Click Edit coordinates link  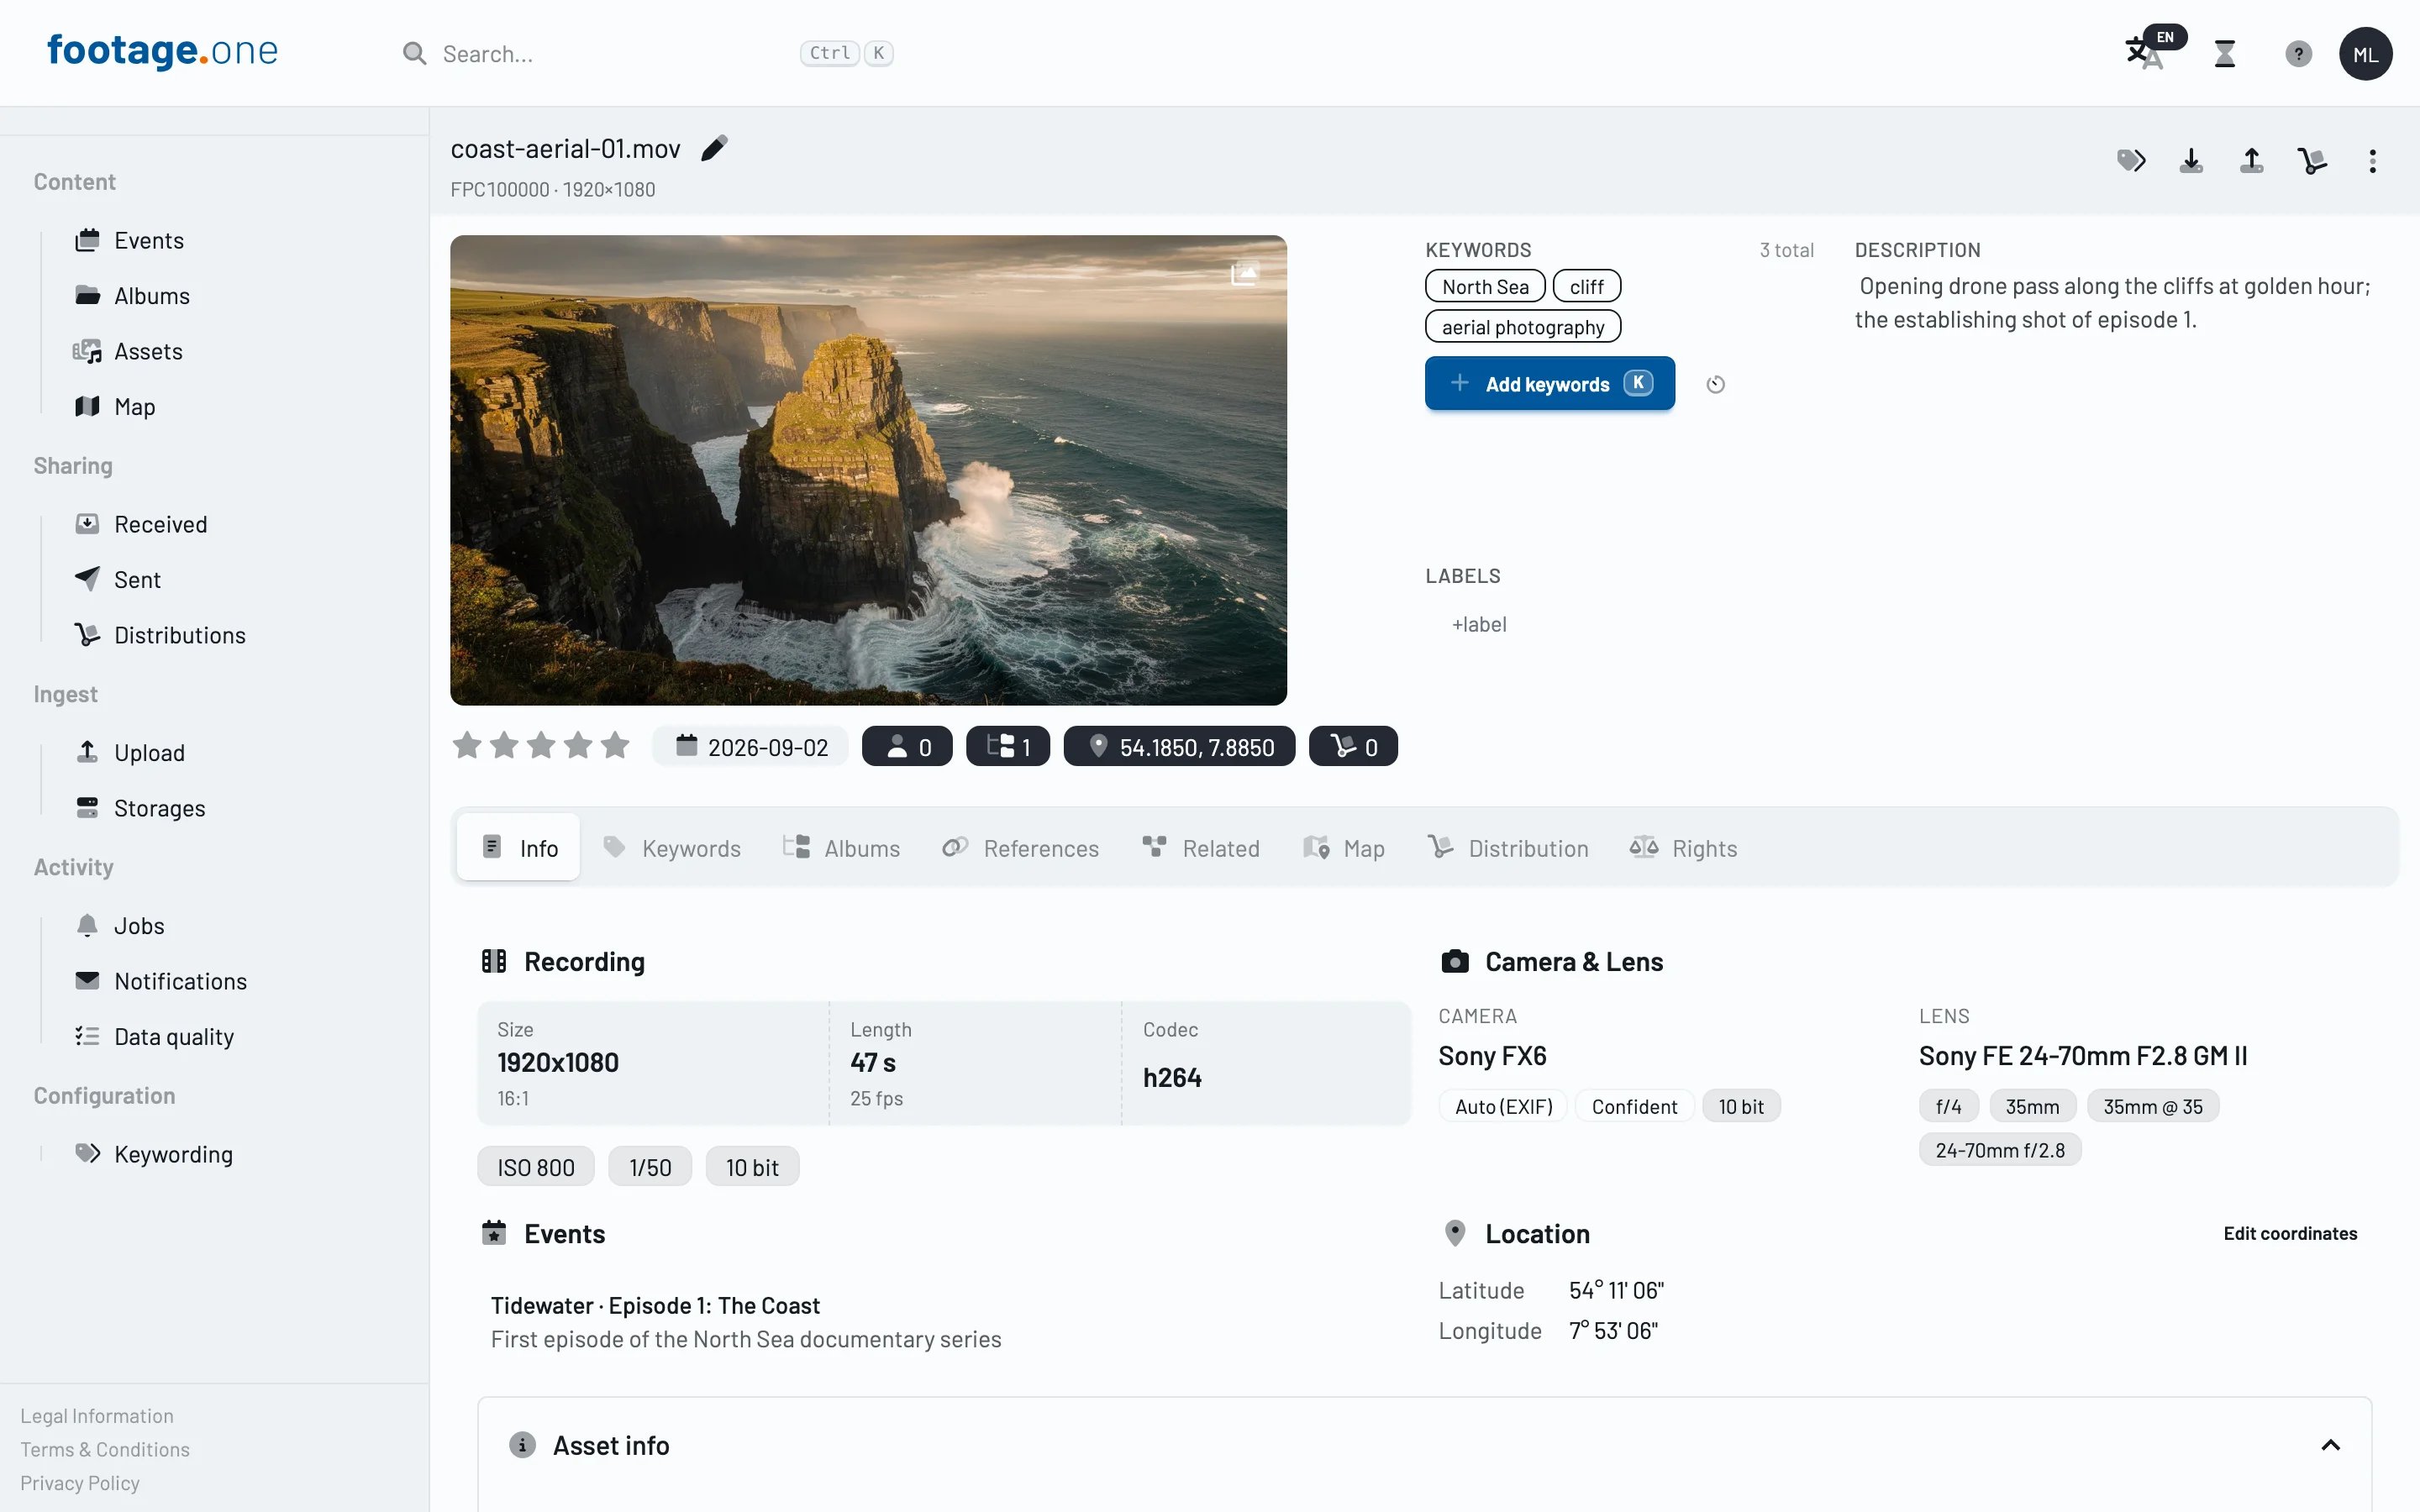point(2290,1233)
